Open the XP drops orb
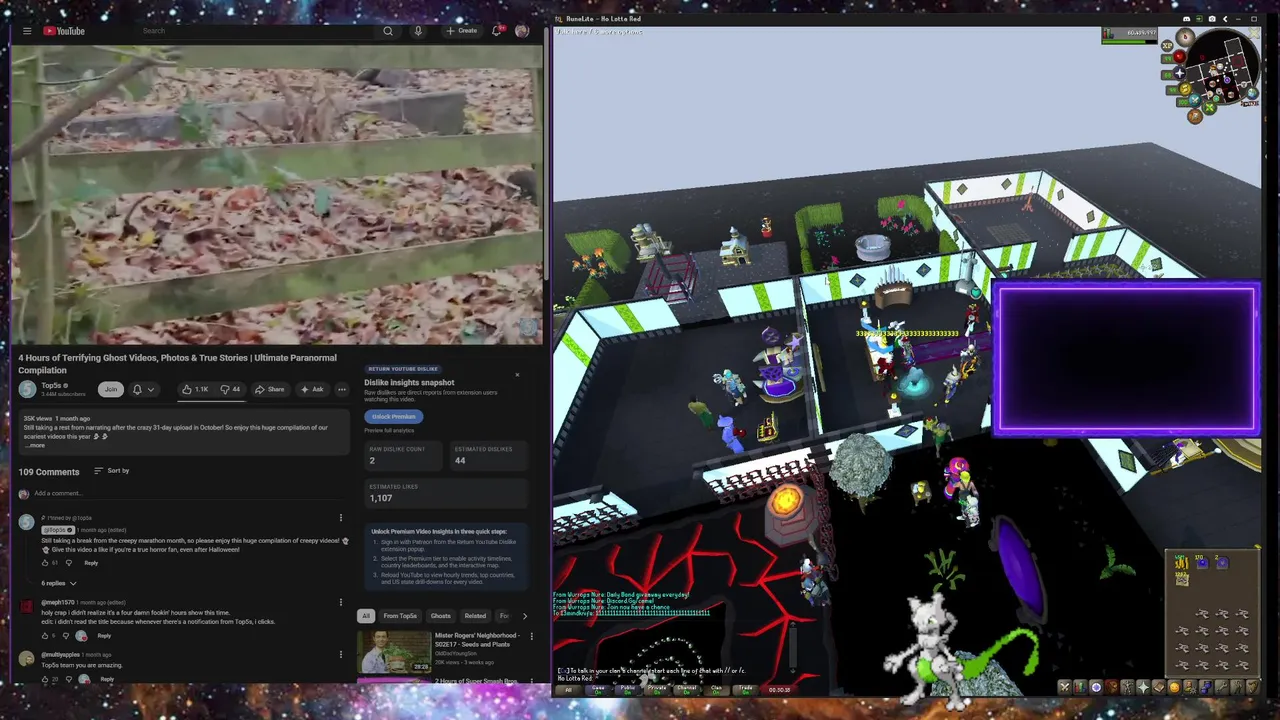The width and height of the screenshot is (1280, 720). (1167, 45)
